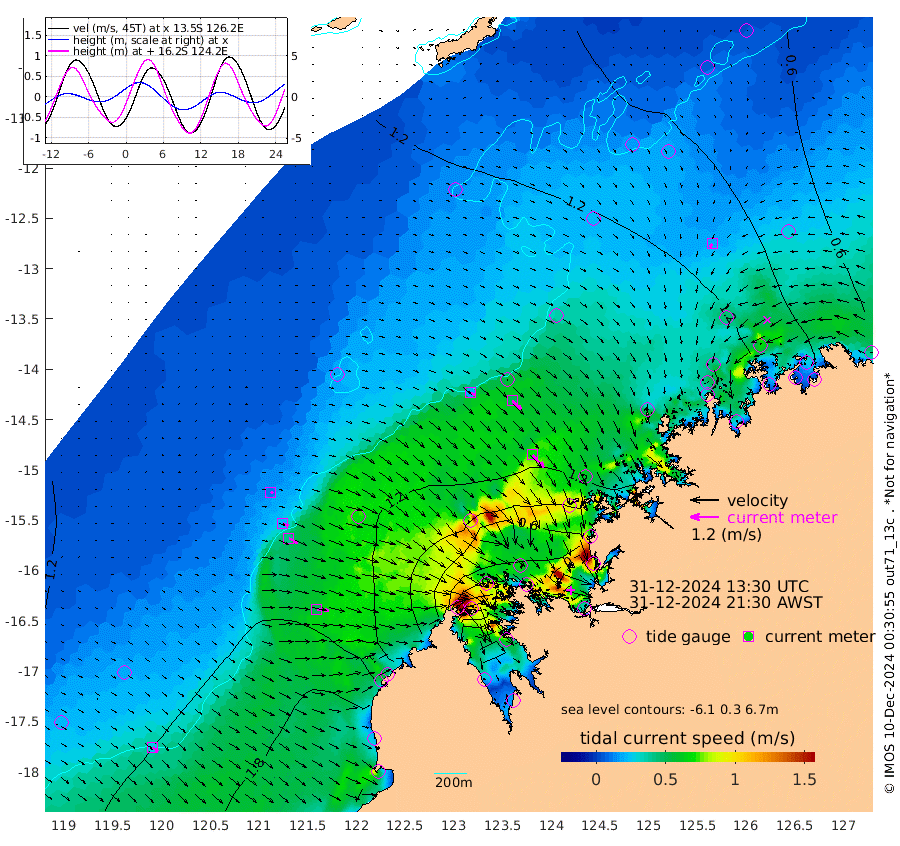The image size is (900, 846).
Task: Click the dark red end of speed colorbar
Action: (x=810, y=756)
